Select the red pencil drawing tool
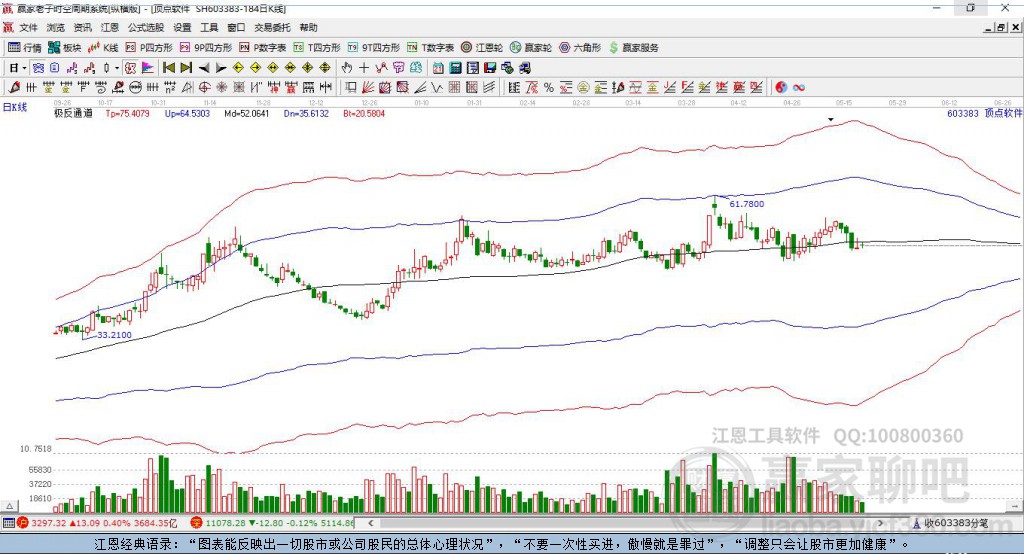This screenshot has height=554, width=1024. click(x=14, y=88)
